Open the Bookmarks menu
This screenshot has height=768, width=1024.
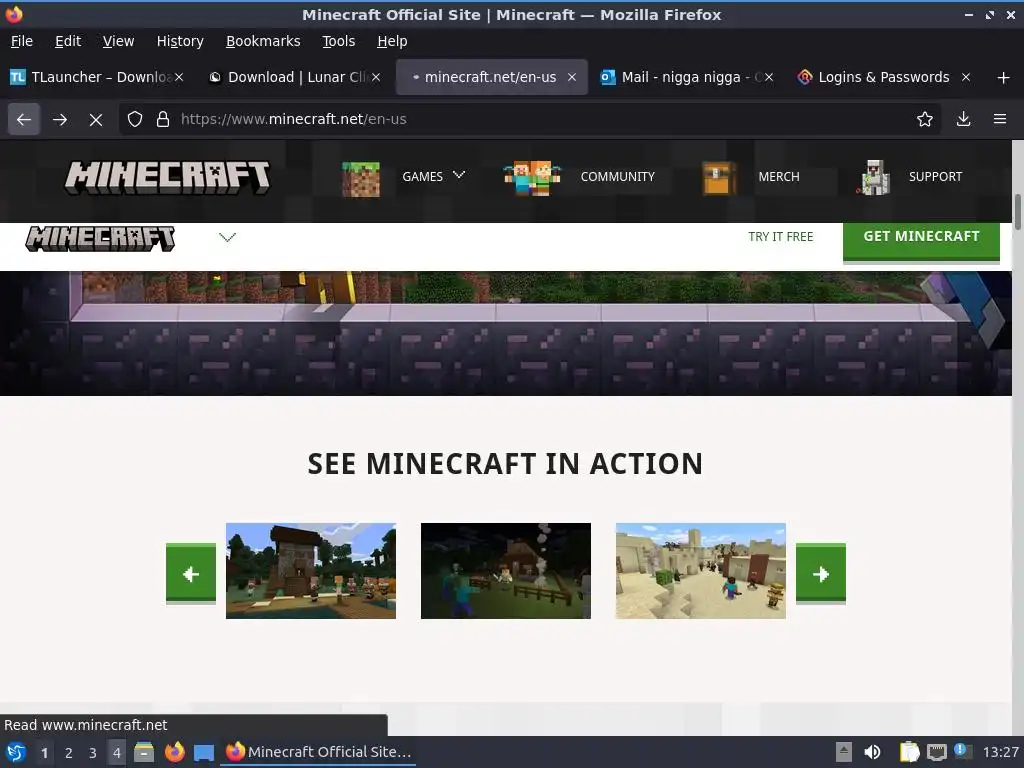[x=263, y=41]
